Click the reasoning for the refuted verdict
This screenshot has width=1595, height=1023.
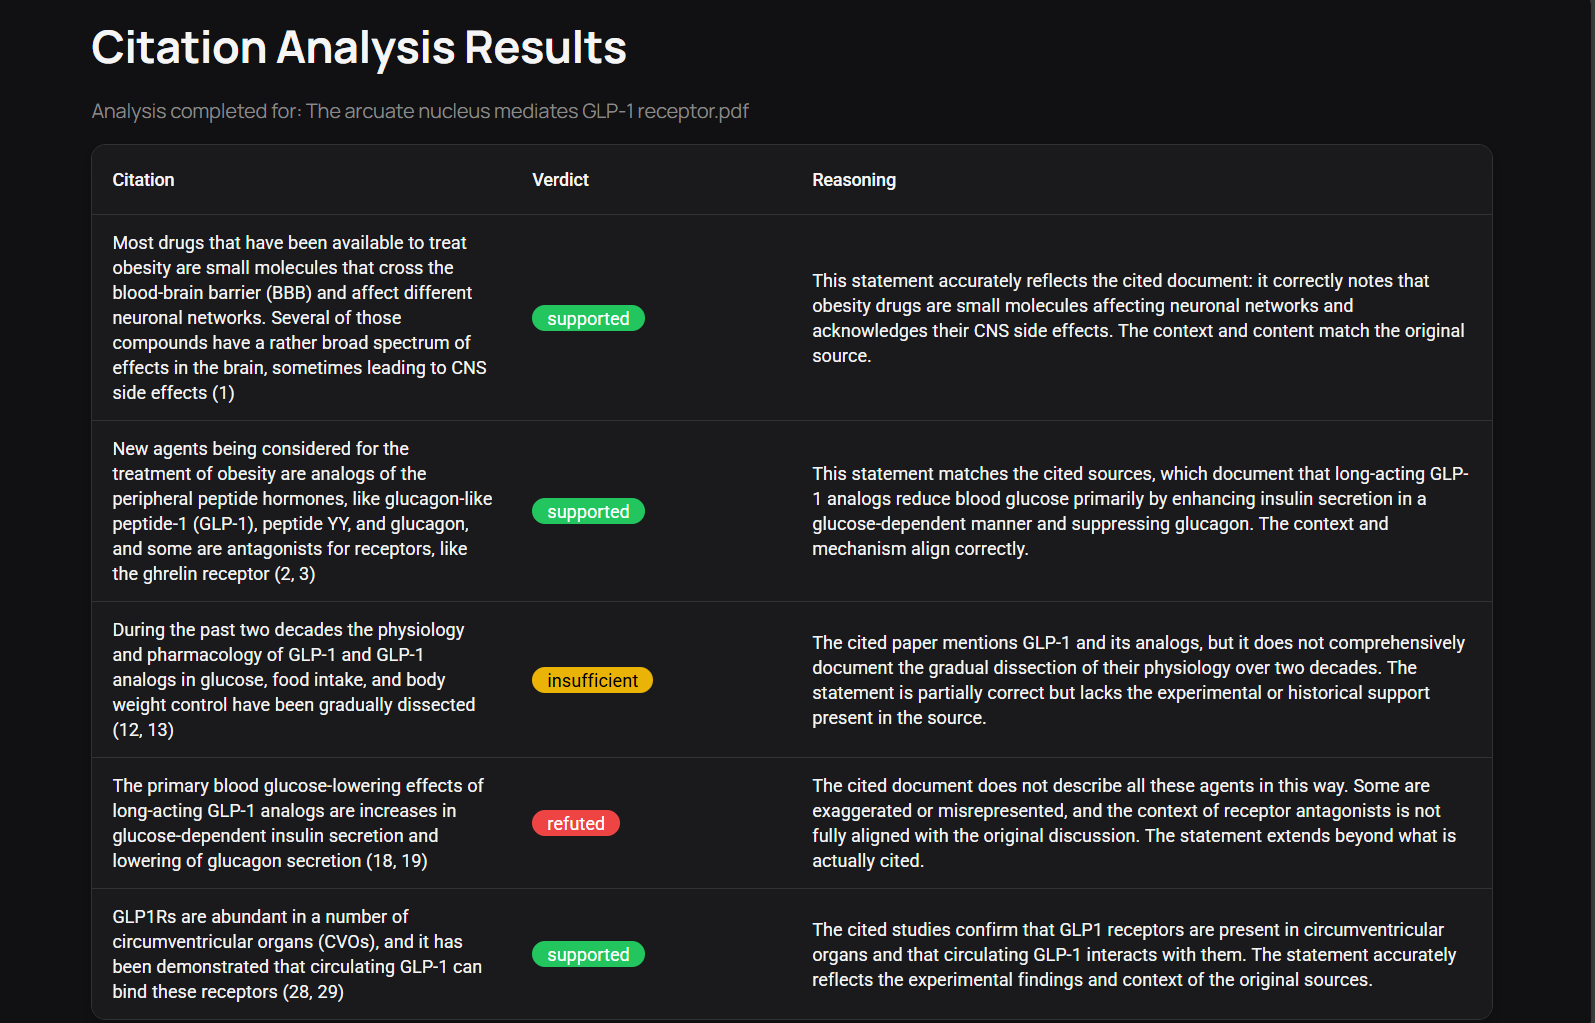(x=1134, y=823)
